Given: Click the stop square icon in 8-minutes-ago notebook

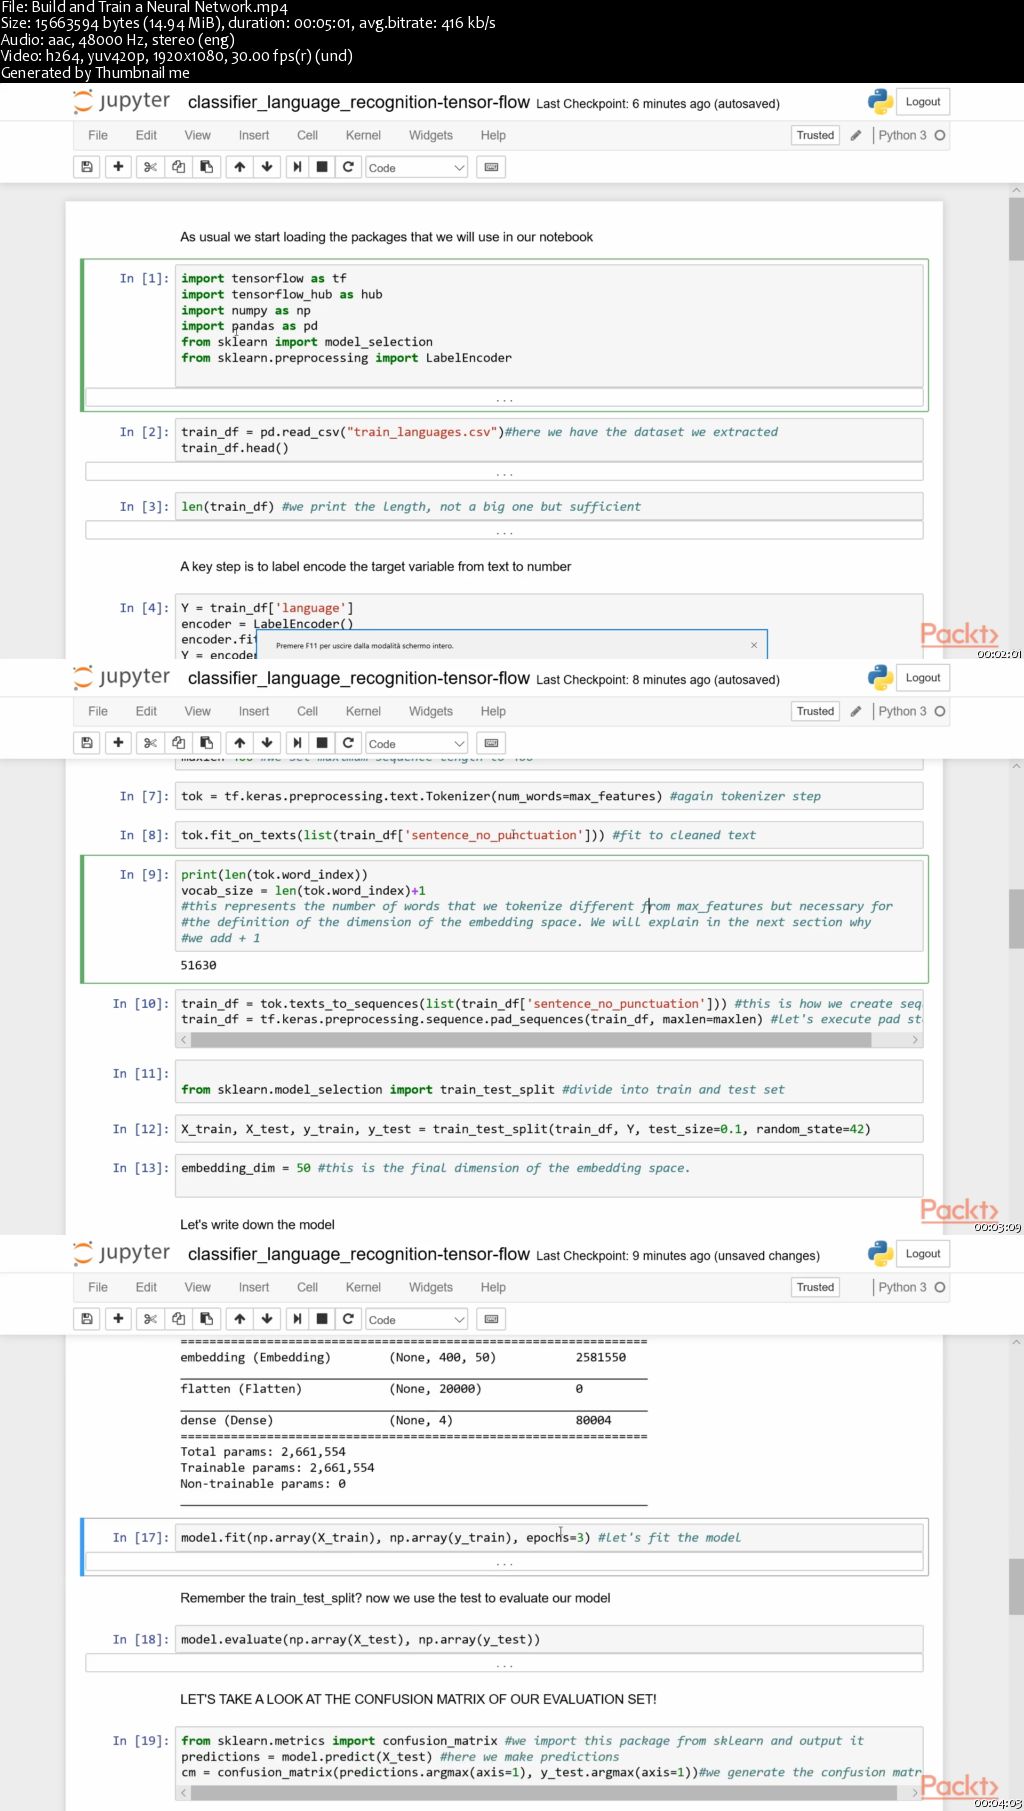Looking at the screenshot, I should 322,743.
